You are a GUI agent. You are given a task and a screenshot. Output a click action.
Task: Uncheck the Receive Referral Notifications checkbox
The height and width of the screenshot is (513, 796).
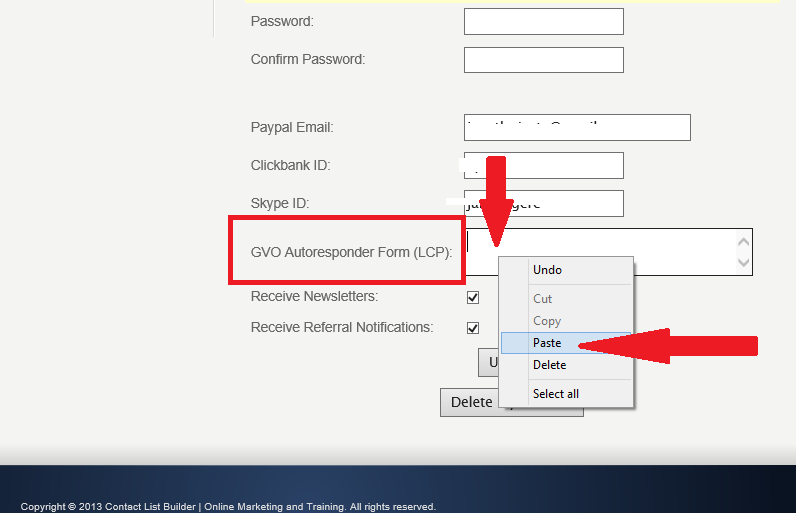tap(473, 327)
